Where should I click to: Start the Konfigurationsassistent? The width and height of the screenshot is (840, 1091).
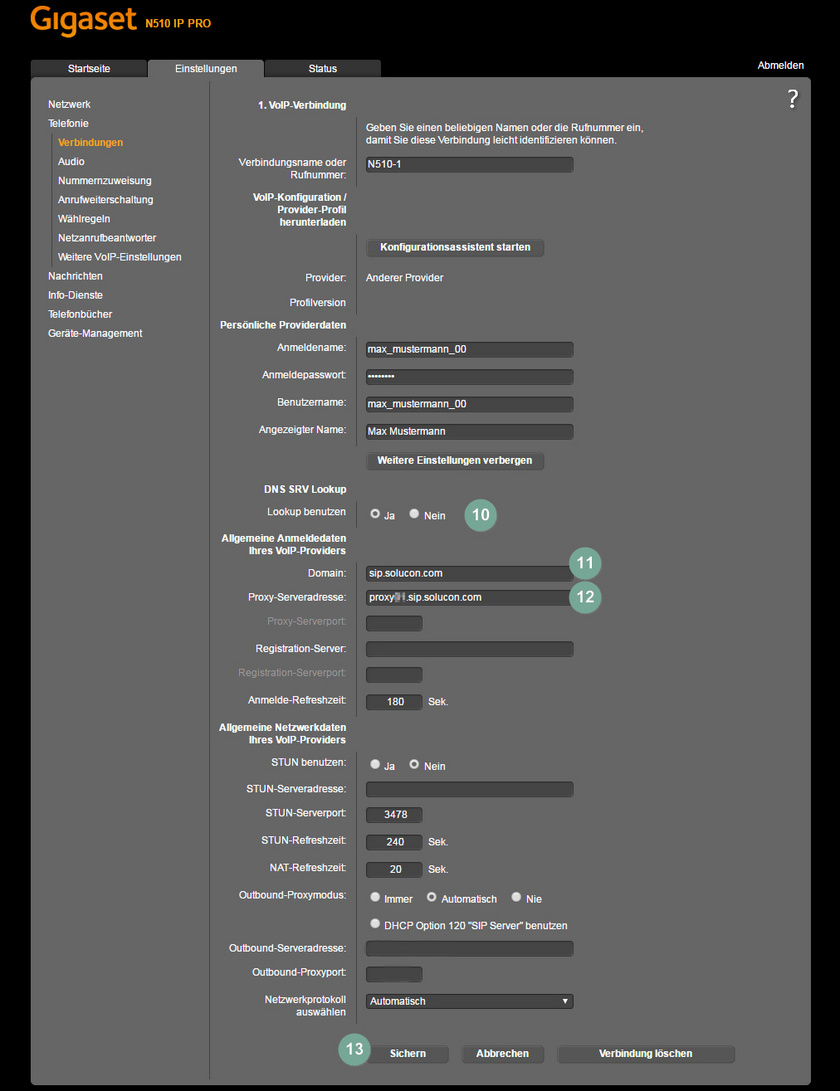(x=455, y=247)
